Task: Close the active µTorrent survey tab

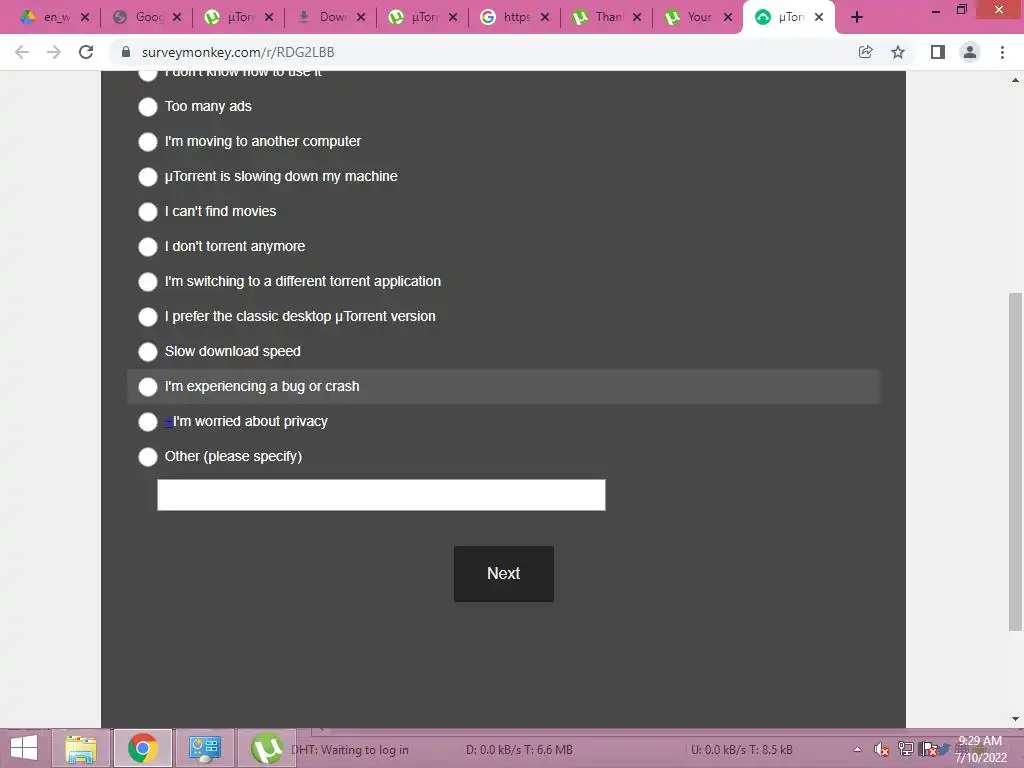Action: (x=819, y=18)
